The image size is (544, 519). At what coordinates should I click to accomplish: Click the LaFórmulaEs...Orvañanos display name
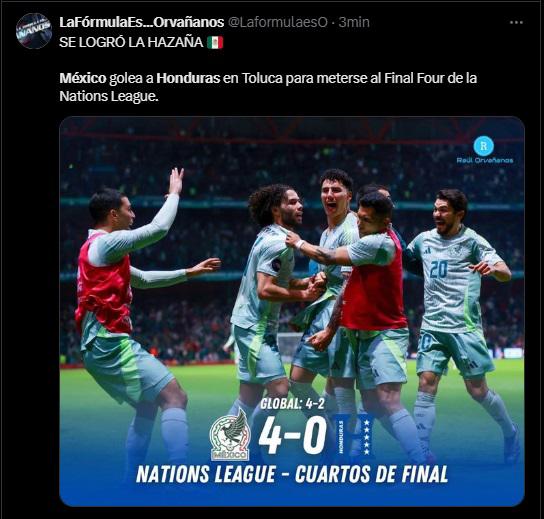[x=142, y=22]
